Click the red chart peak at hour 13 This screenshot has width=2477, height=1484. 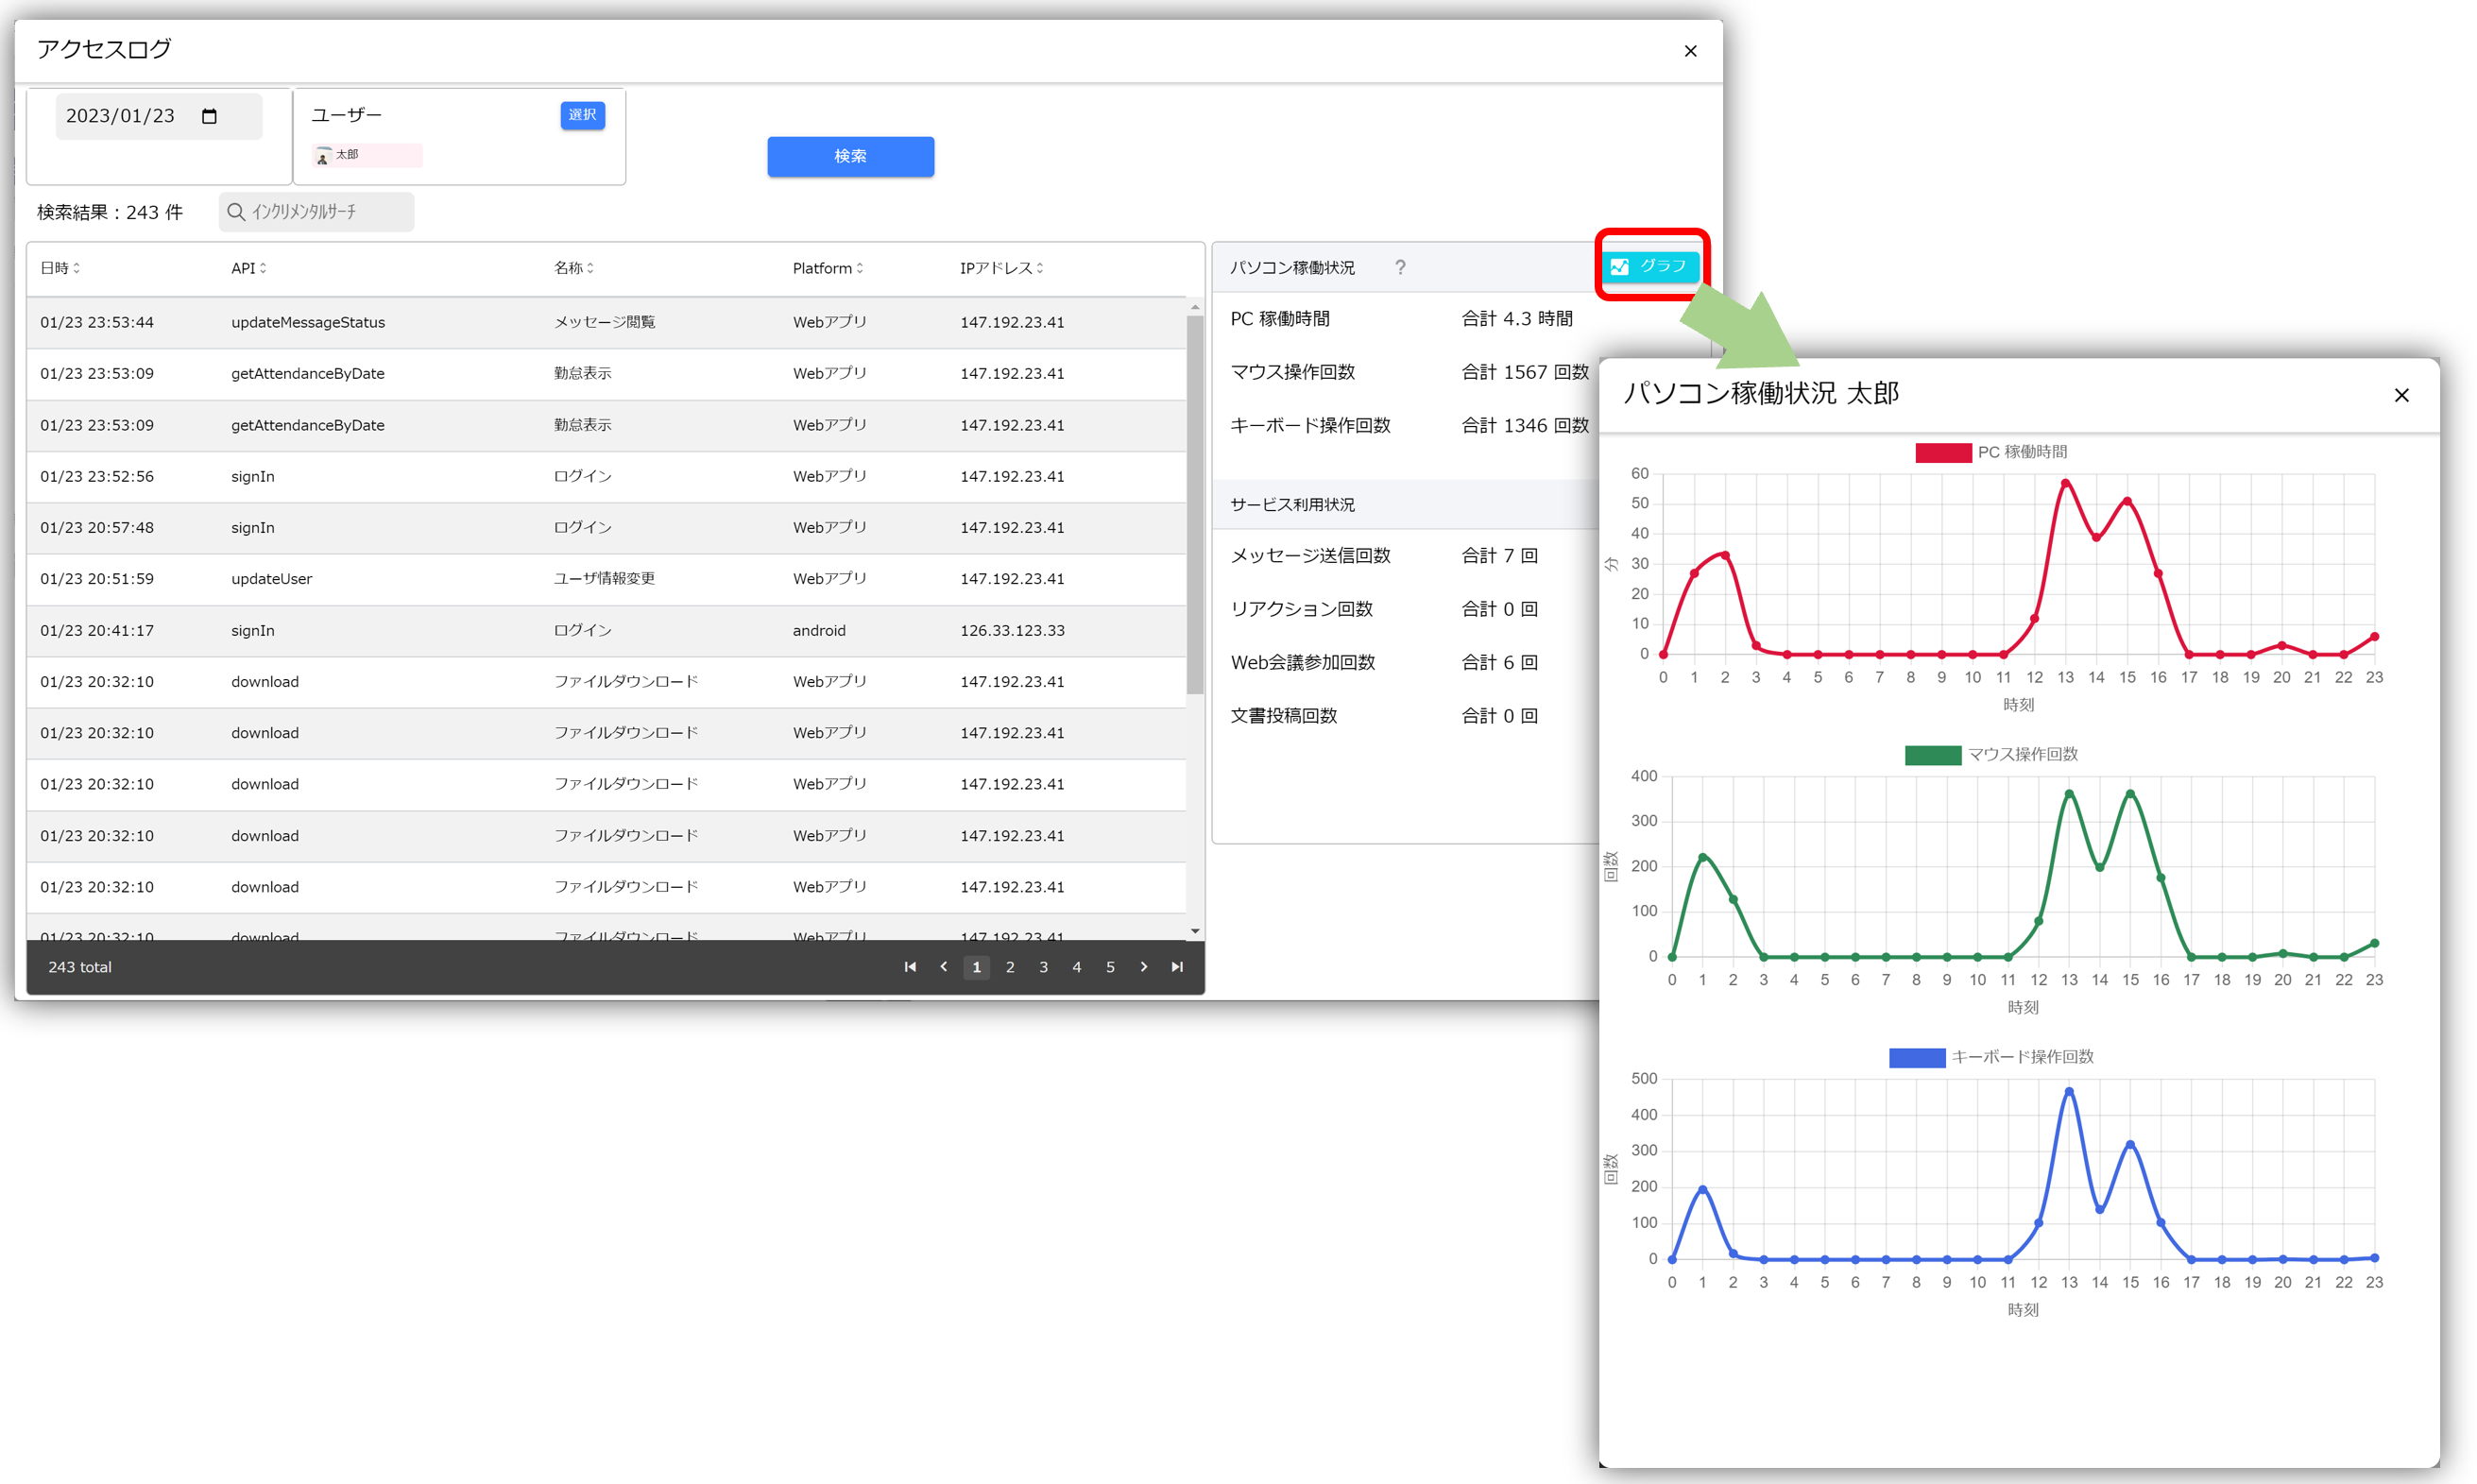click(2065, 484)
